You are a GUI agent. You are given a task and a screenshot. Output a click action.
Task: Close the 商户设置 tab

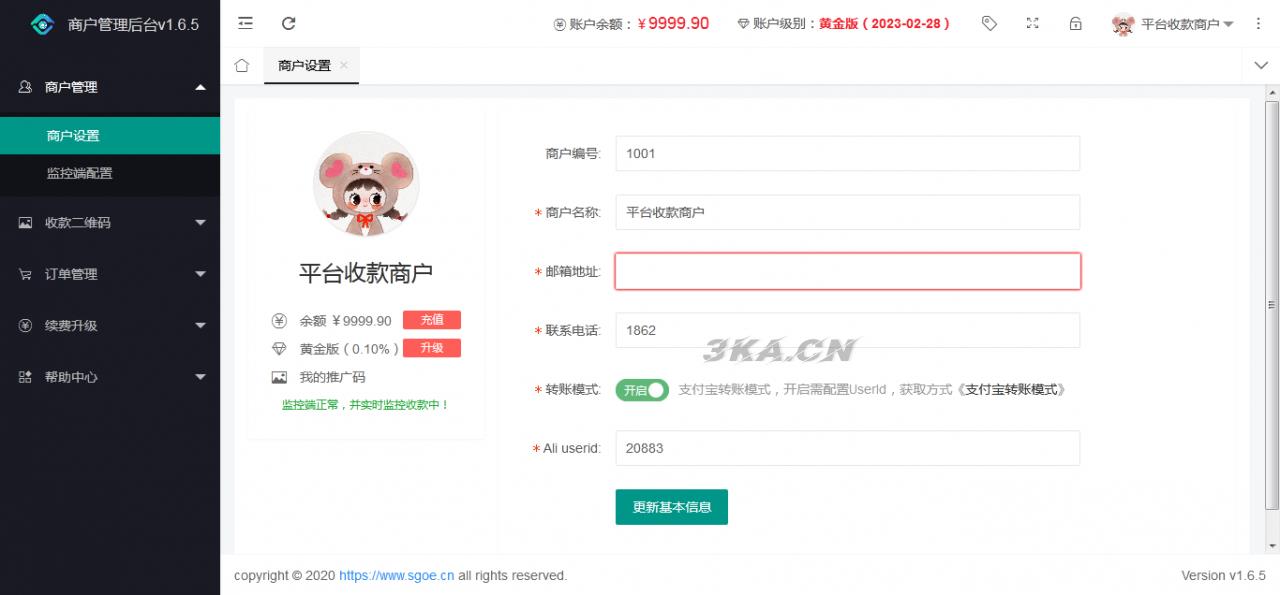click(343, 65)
